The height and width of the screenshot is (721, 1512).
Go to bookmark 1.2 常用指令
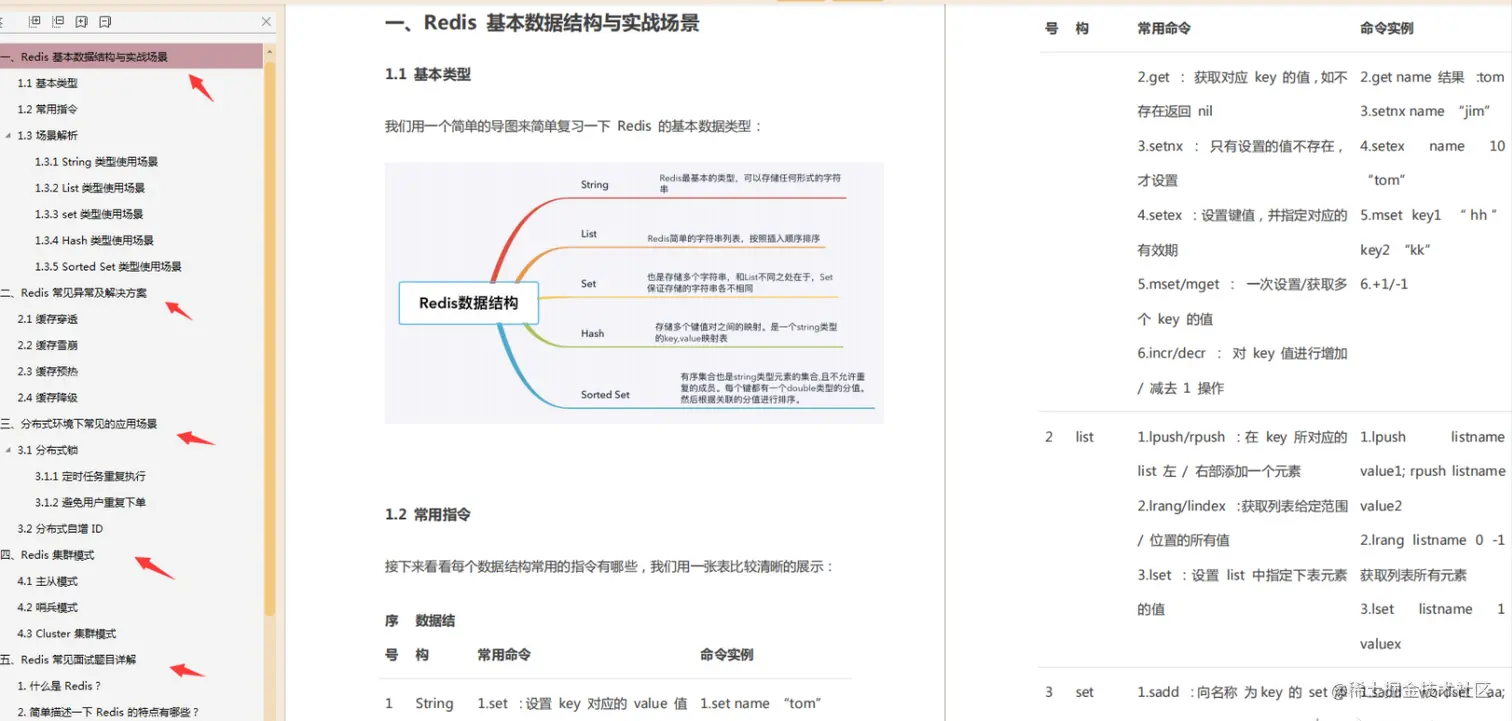47,109
